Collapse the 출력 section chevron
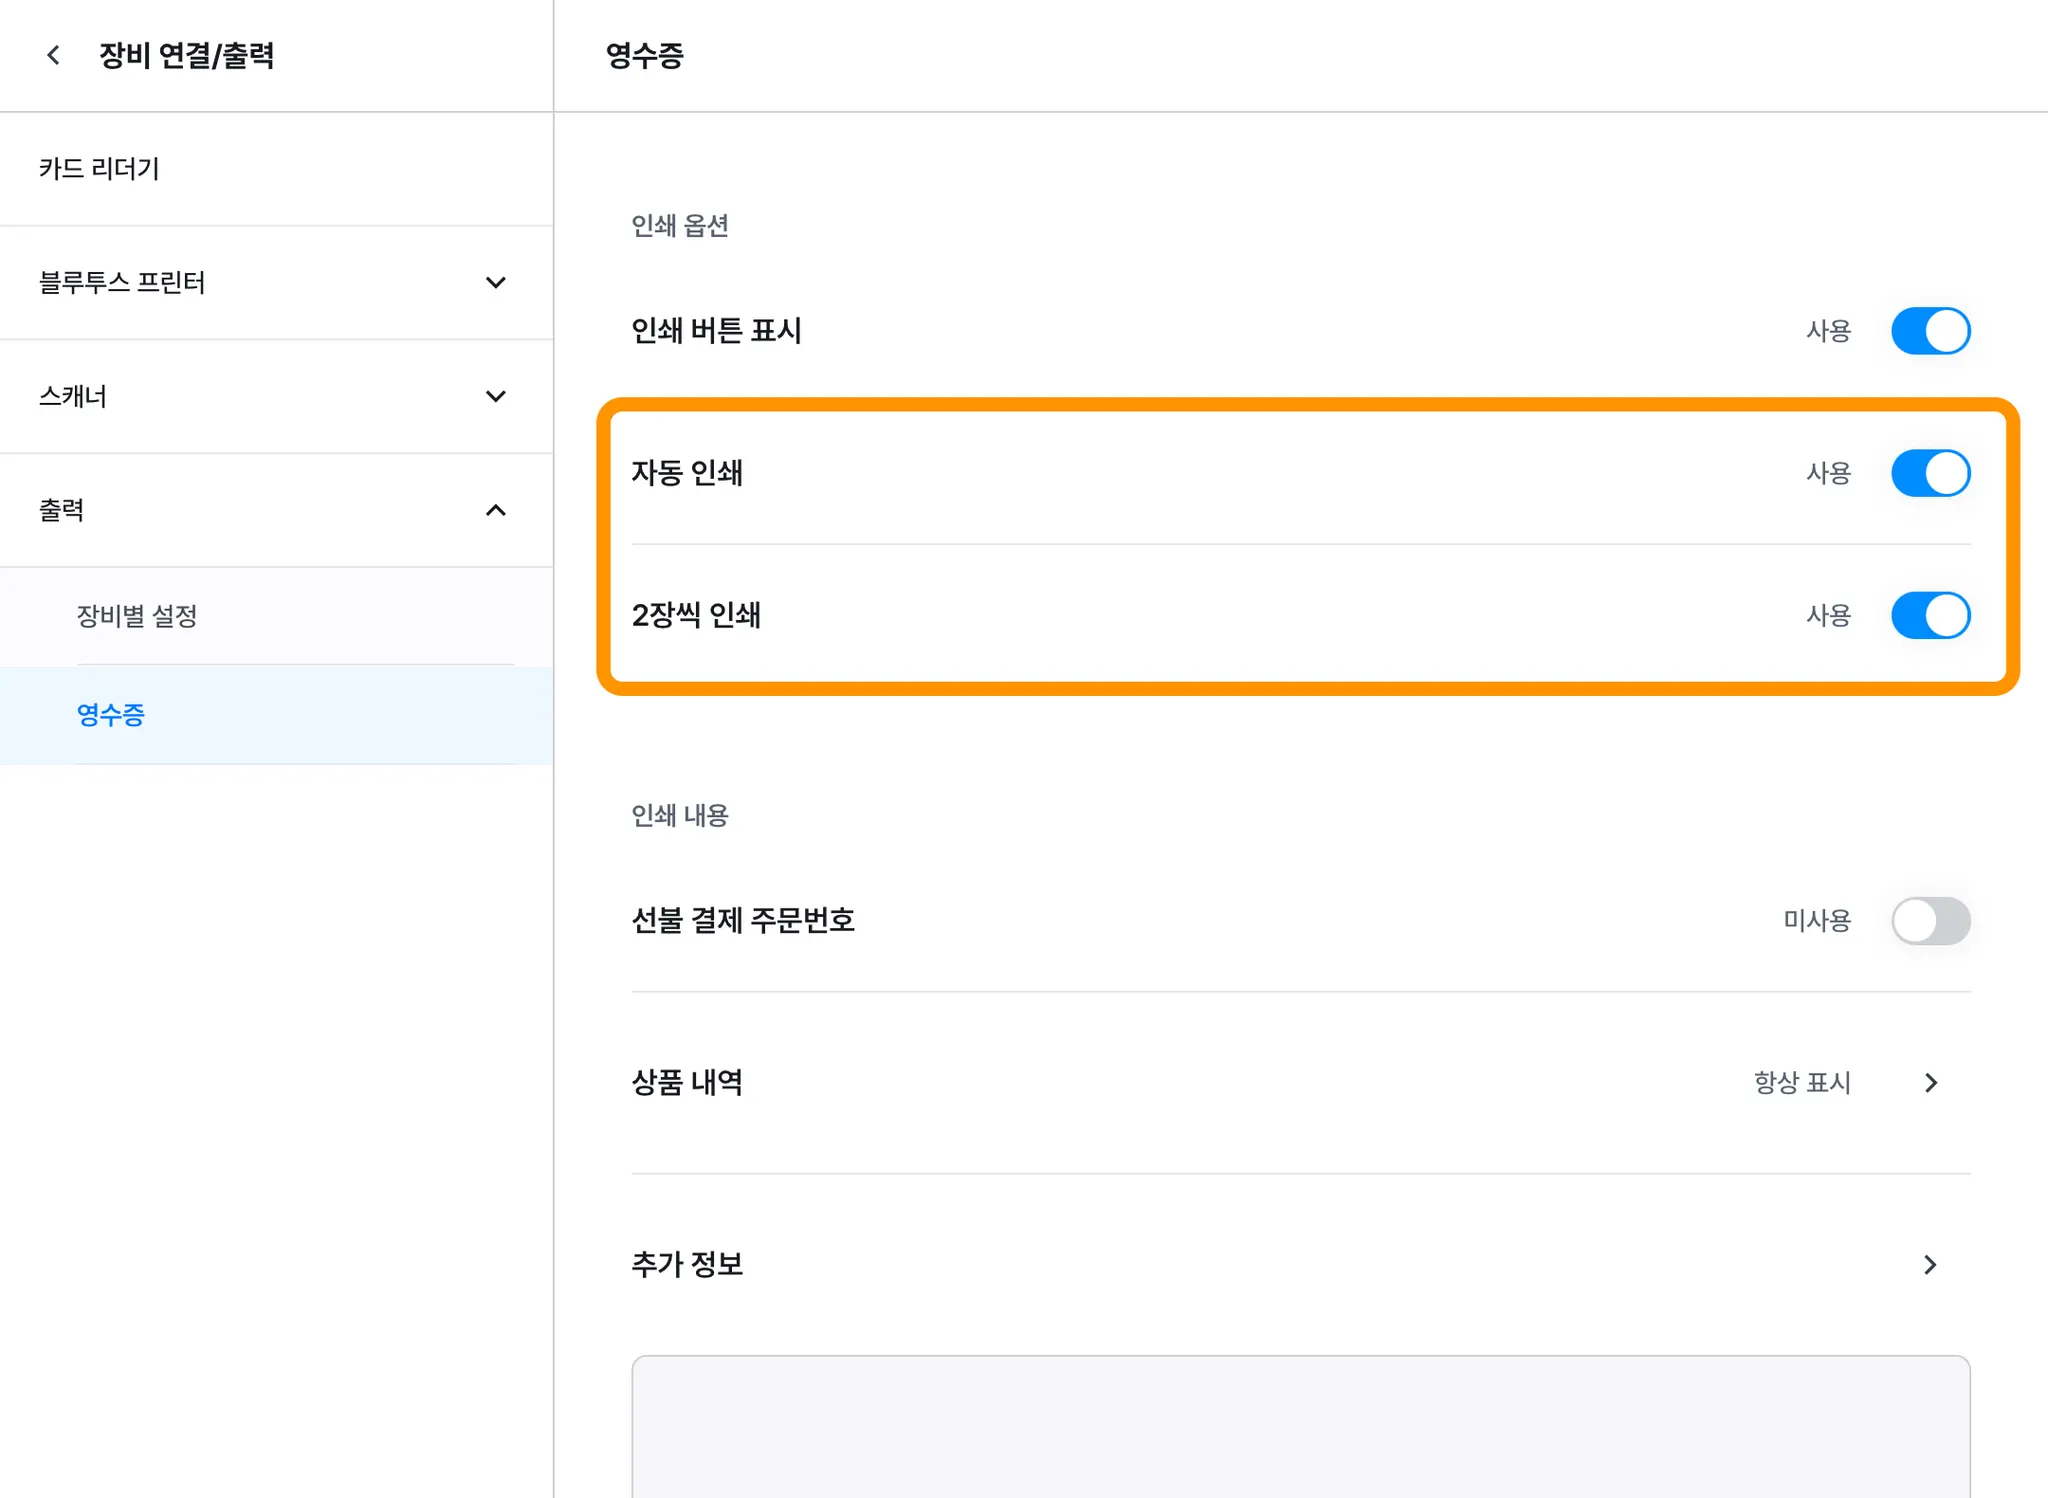The width and height of the screenshot is (2048, 1498). [x=495, y=511]
